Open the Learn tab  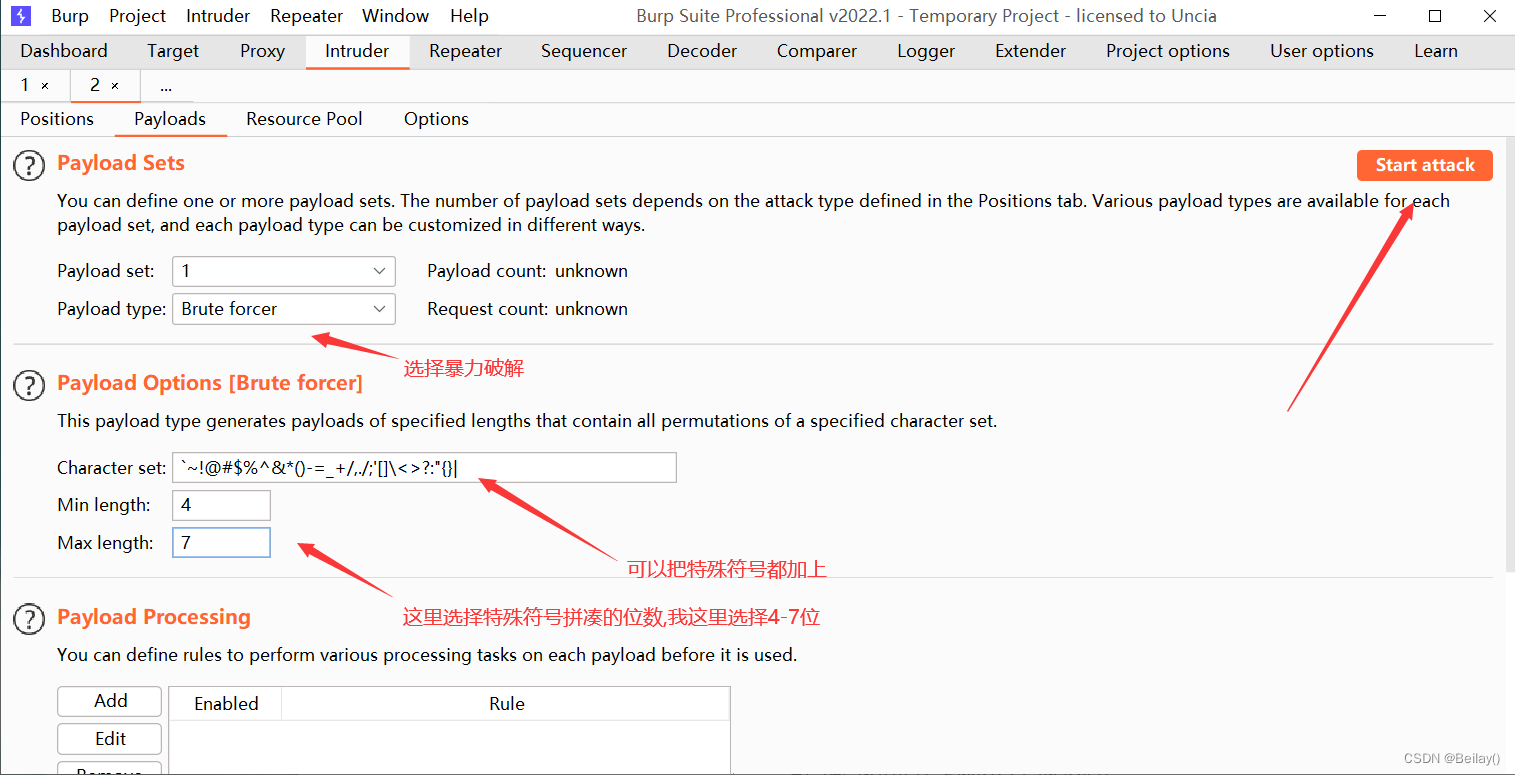click(1436, 51)
